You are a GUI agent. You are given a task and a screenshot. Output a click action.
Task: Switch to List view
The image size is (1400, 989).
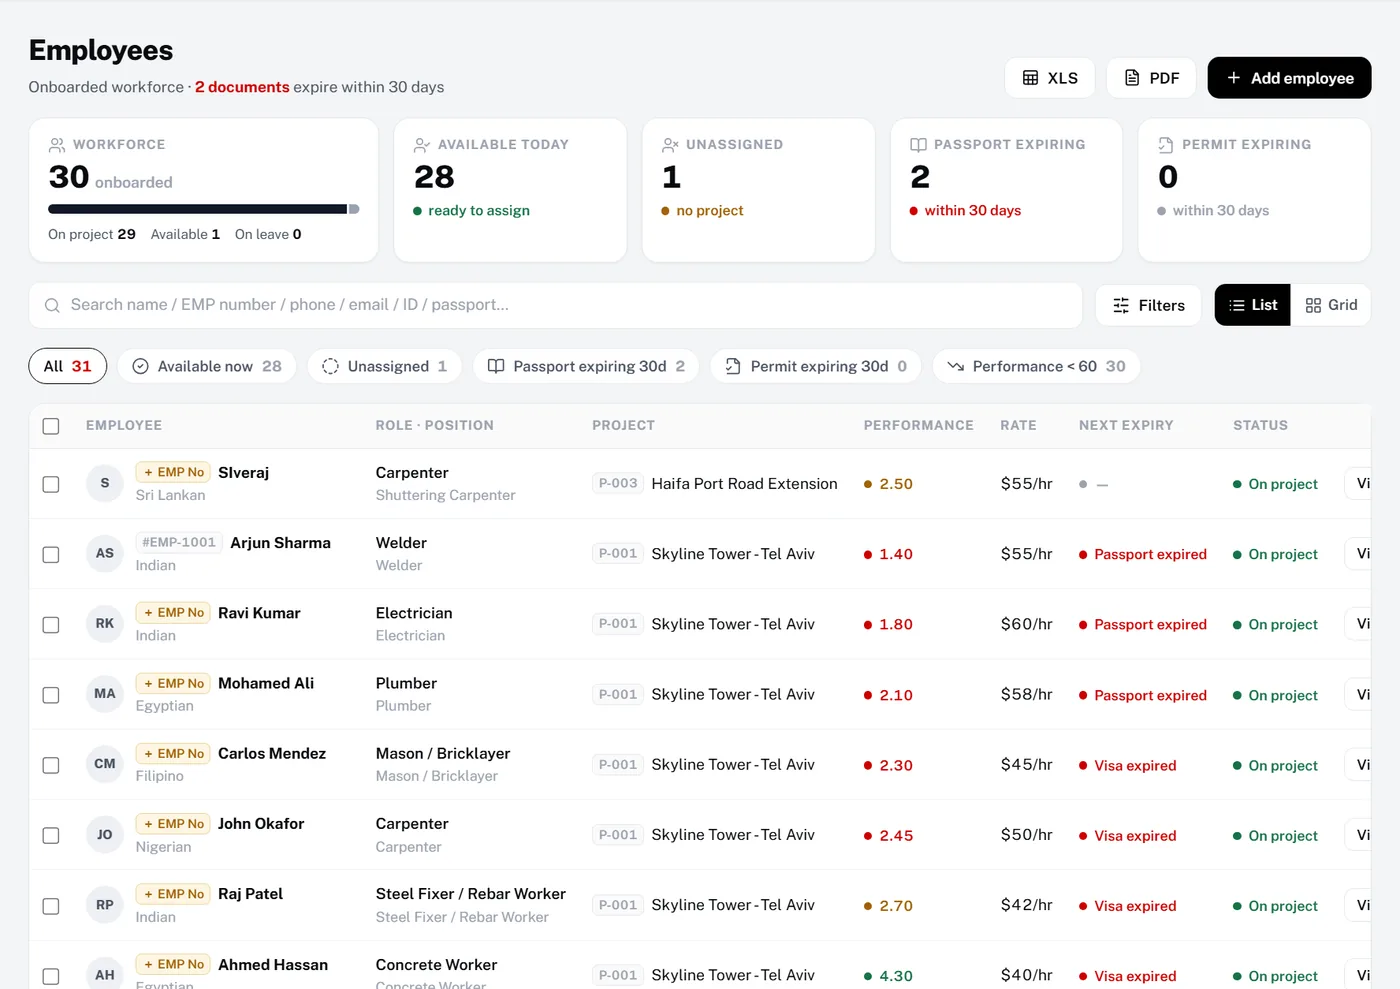1252,305
